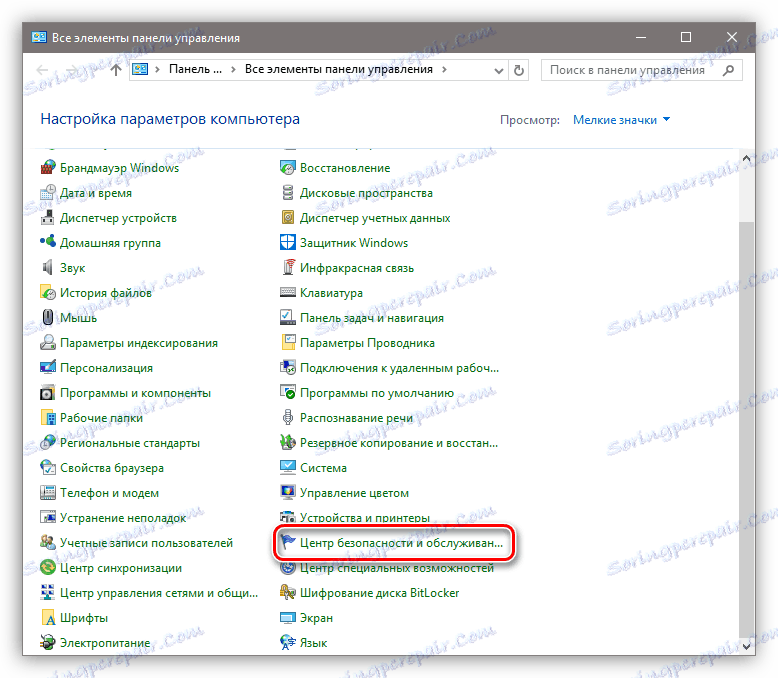Open the Параметры индексирования icon
The height and width of the screenshot is (678, 778).
click(48, 343)
